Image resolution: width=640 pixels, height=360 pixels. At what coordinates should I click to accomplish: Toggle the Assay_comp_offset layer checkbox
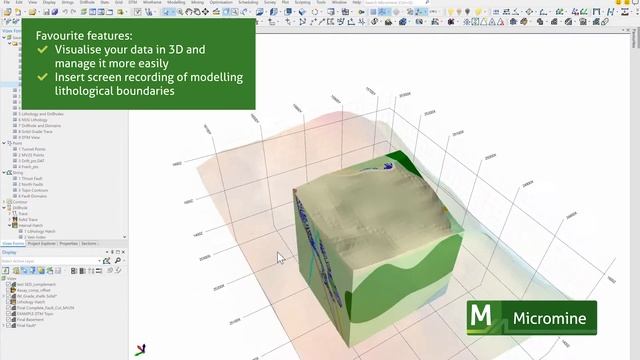8,290
